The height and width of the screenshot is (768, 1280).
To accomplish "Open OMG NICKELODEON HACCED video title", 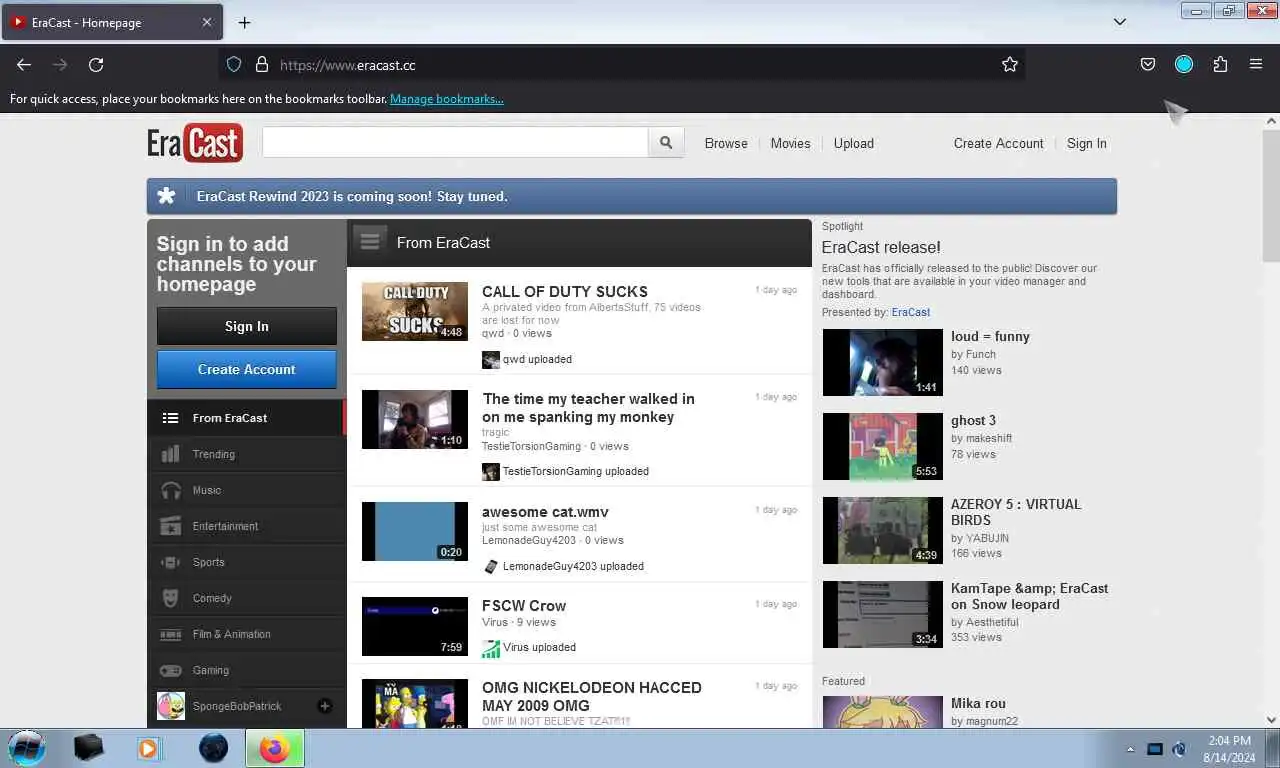I will (x=592, y=695).
